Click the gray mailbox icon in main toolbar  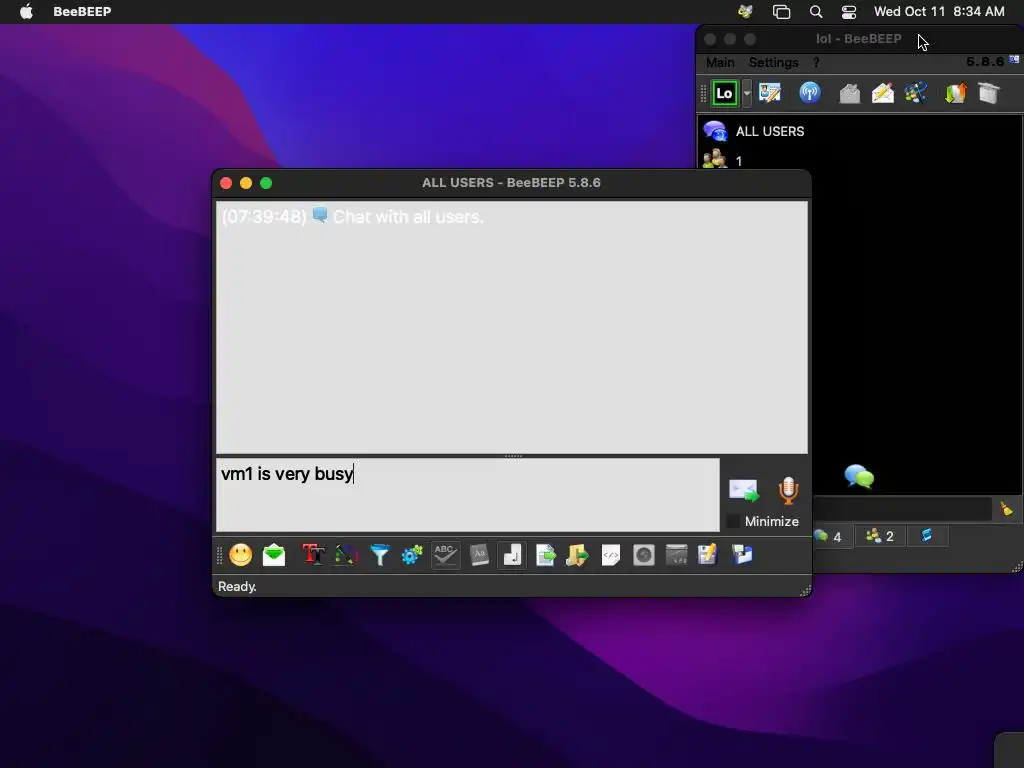[x=850, y=93]
